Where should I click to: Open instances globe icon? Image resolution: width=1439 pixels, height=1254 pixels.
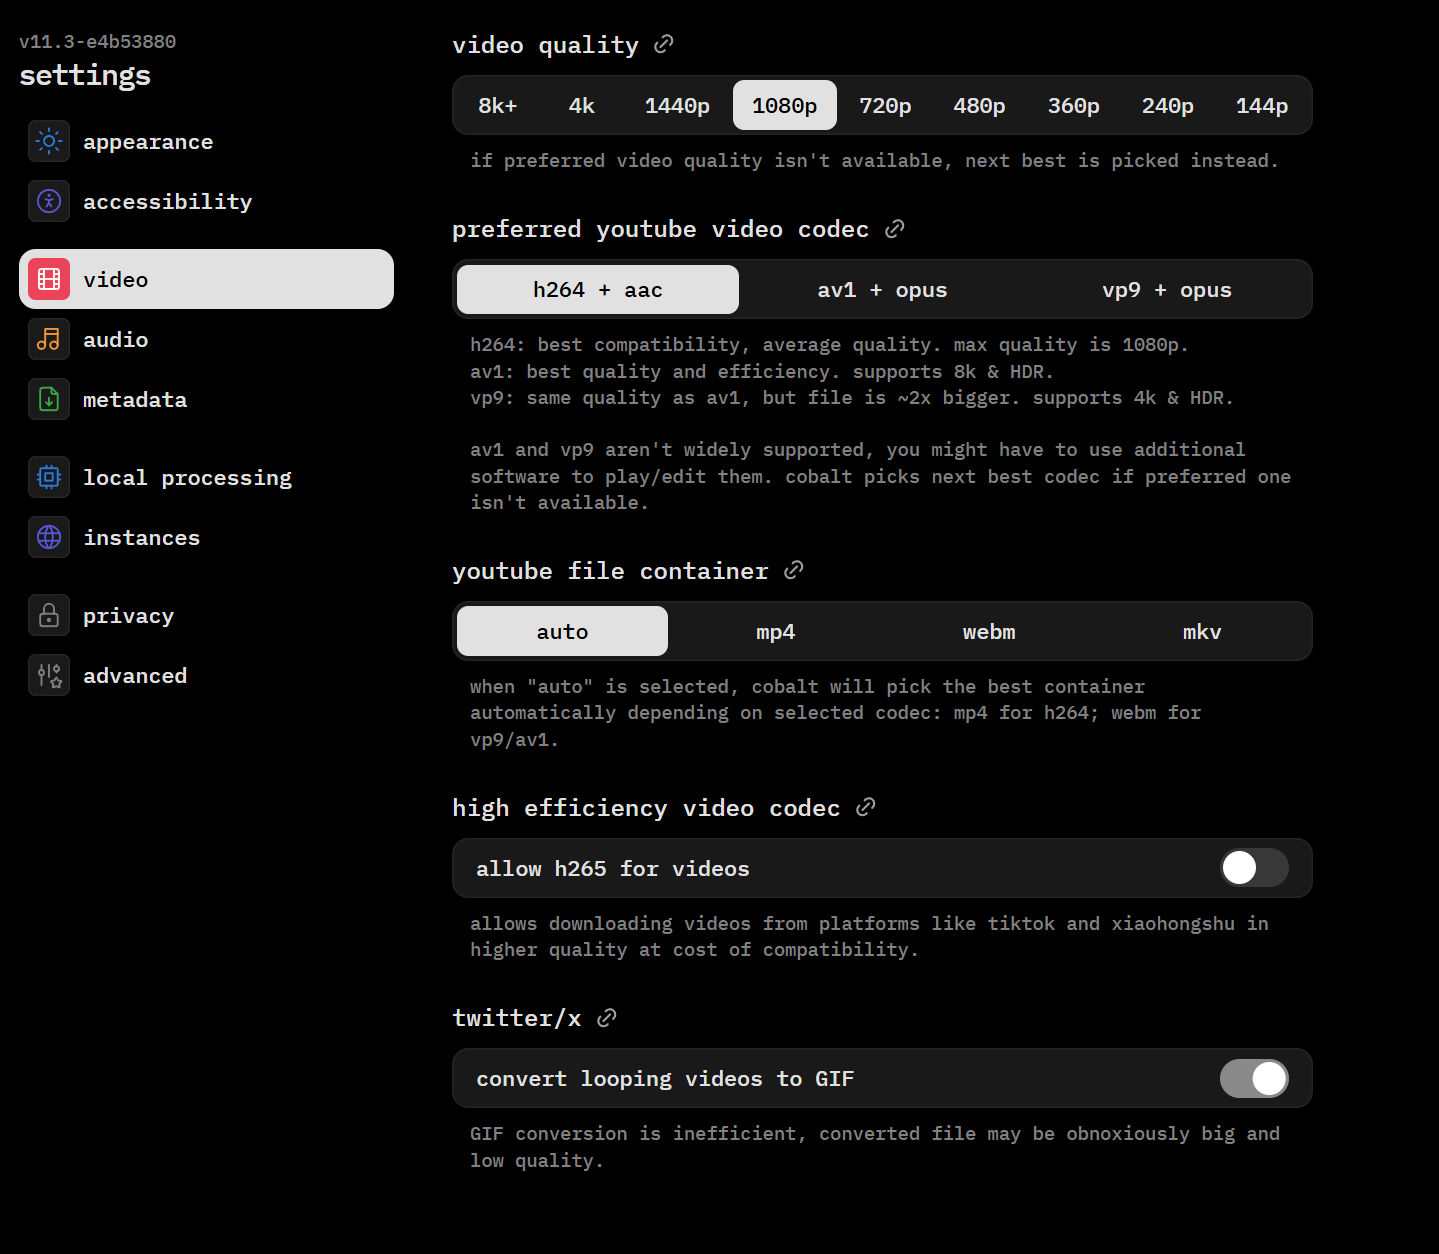pyautogui.click(x=49, y=537)
